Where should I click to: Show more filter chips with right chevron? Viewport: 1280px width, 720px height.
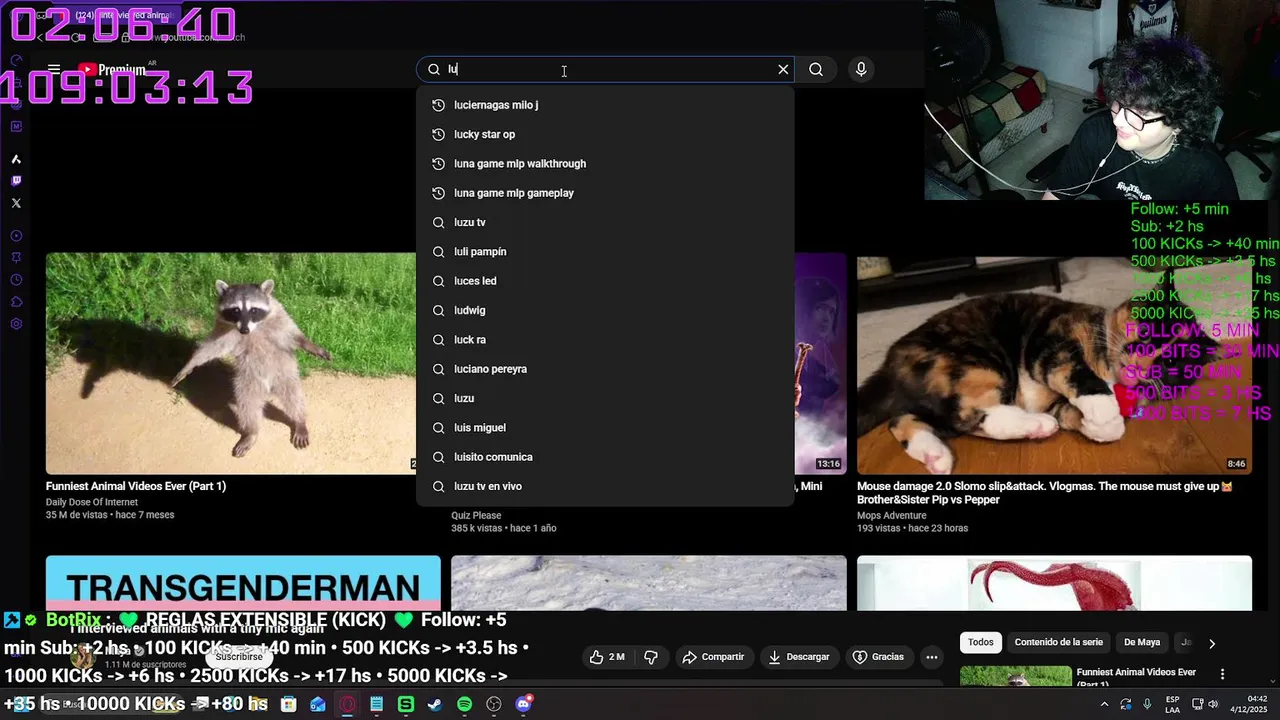click(x=1212, y=643)
